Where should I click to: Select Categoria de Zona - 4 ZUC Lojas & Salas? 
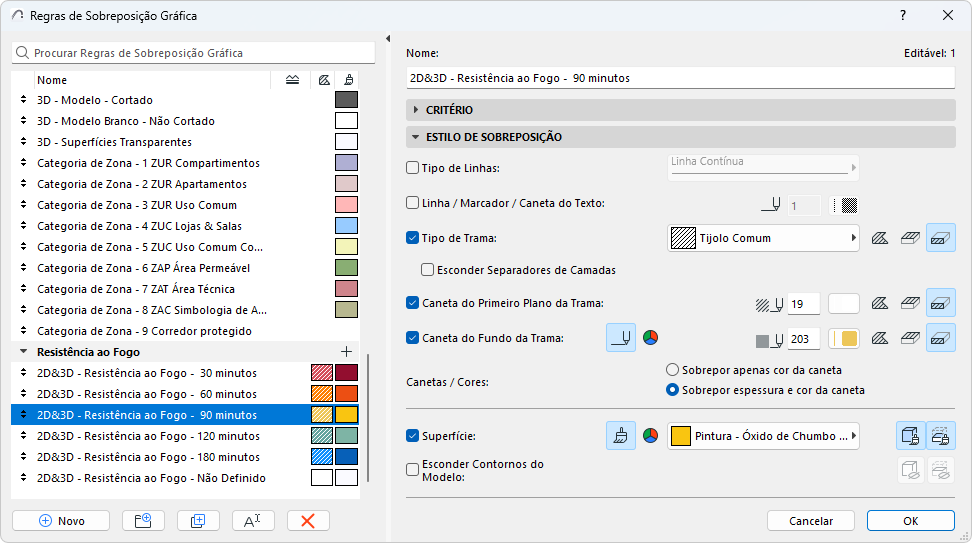pyautogui.click(x=139, y=226)
